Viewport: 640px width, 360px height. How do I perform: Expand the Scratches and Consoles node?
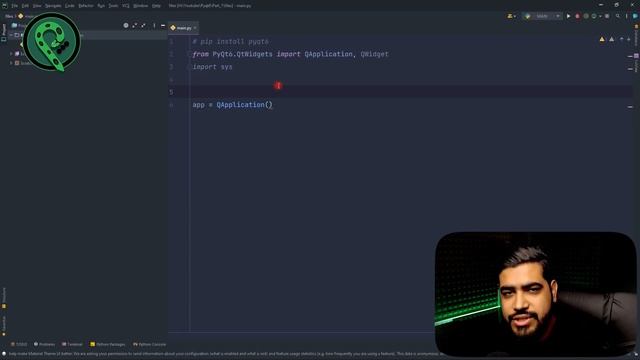click(11, 63)
